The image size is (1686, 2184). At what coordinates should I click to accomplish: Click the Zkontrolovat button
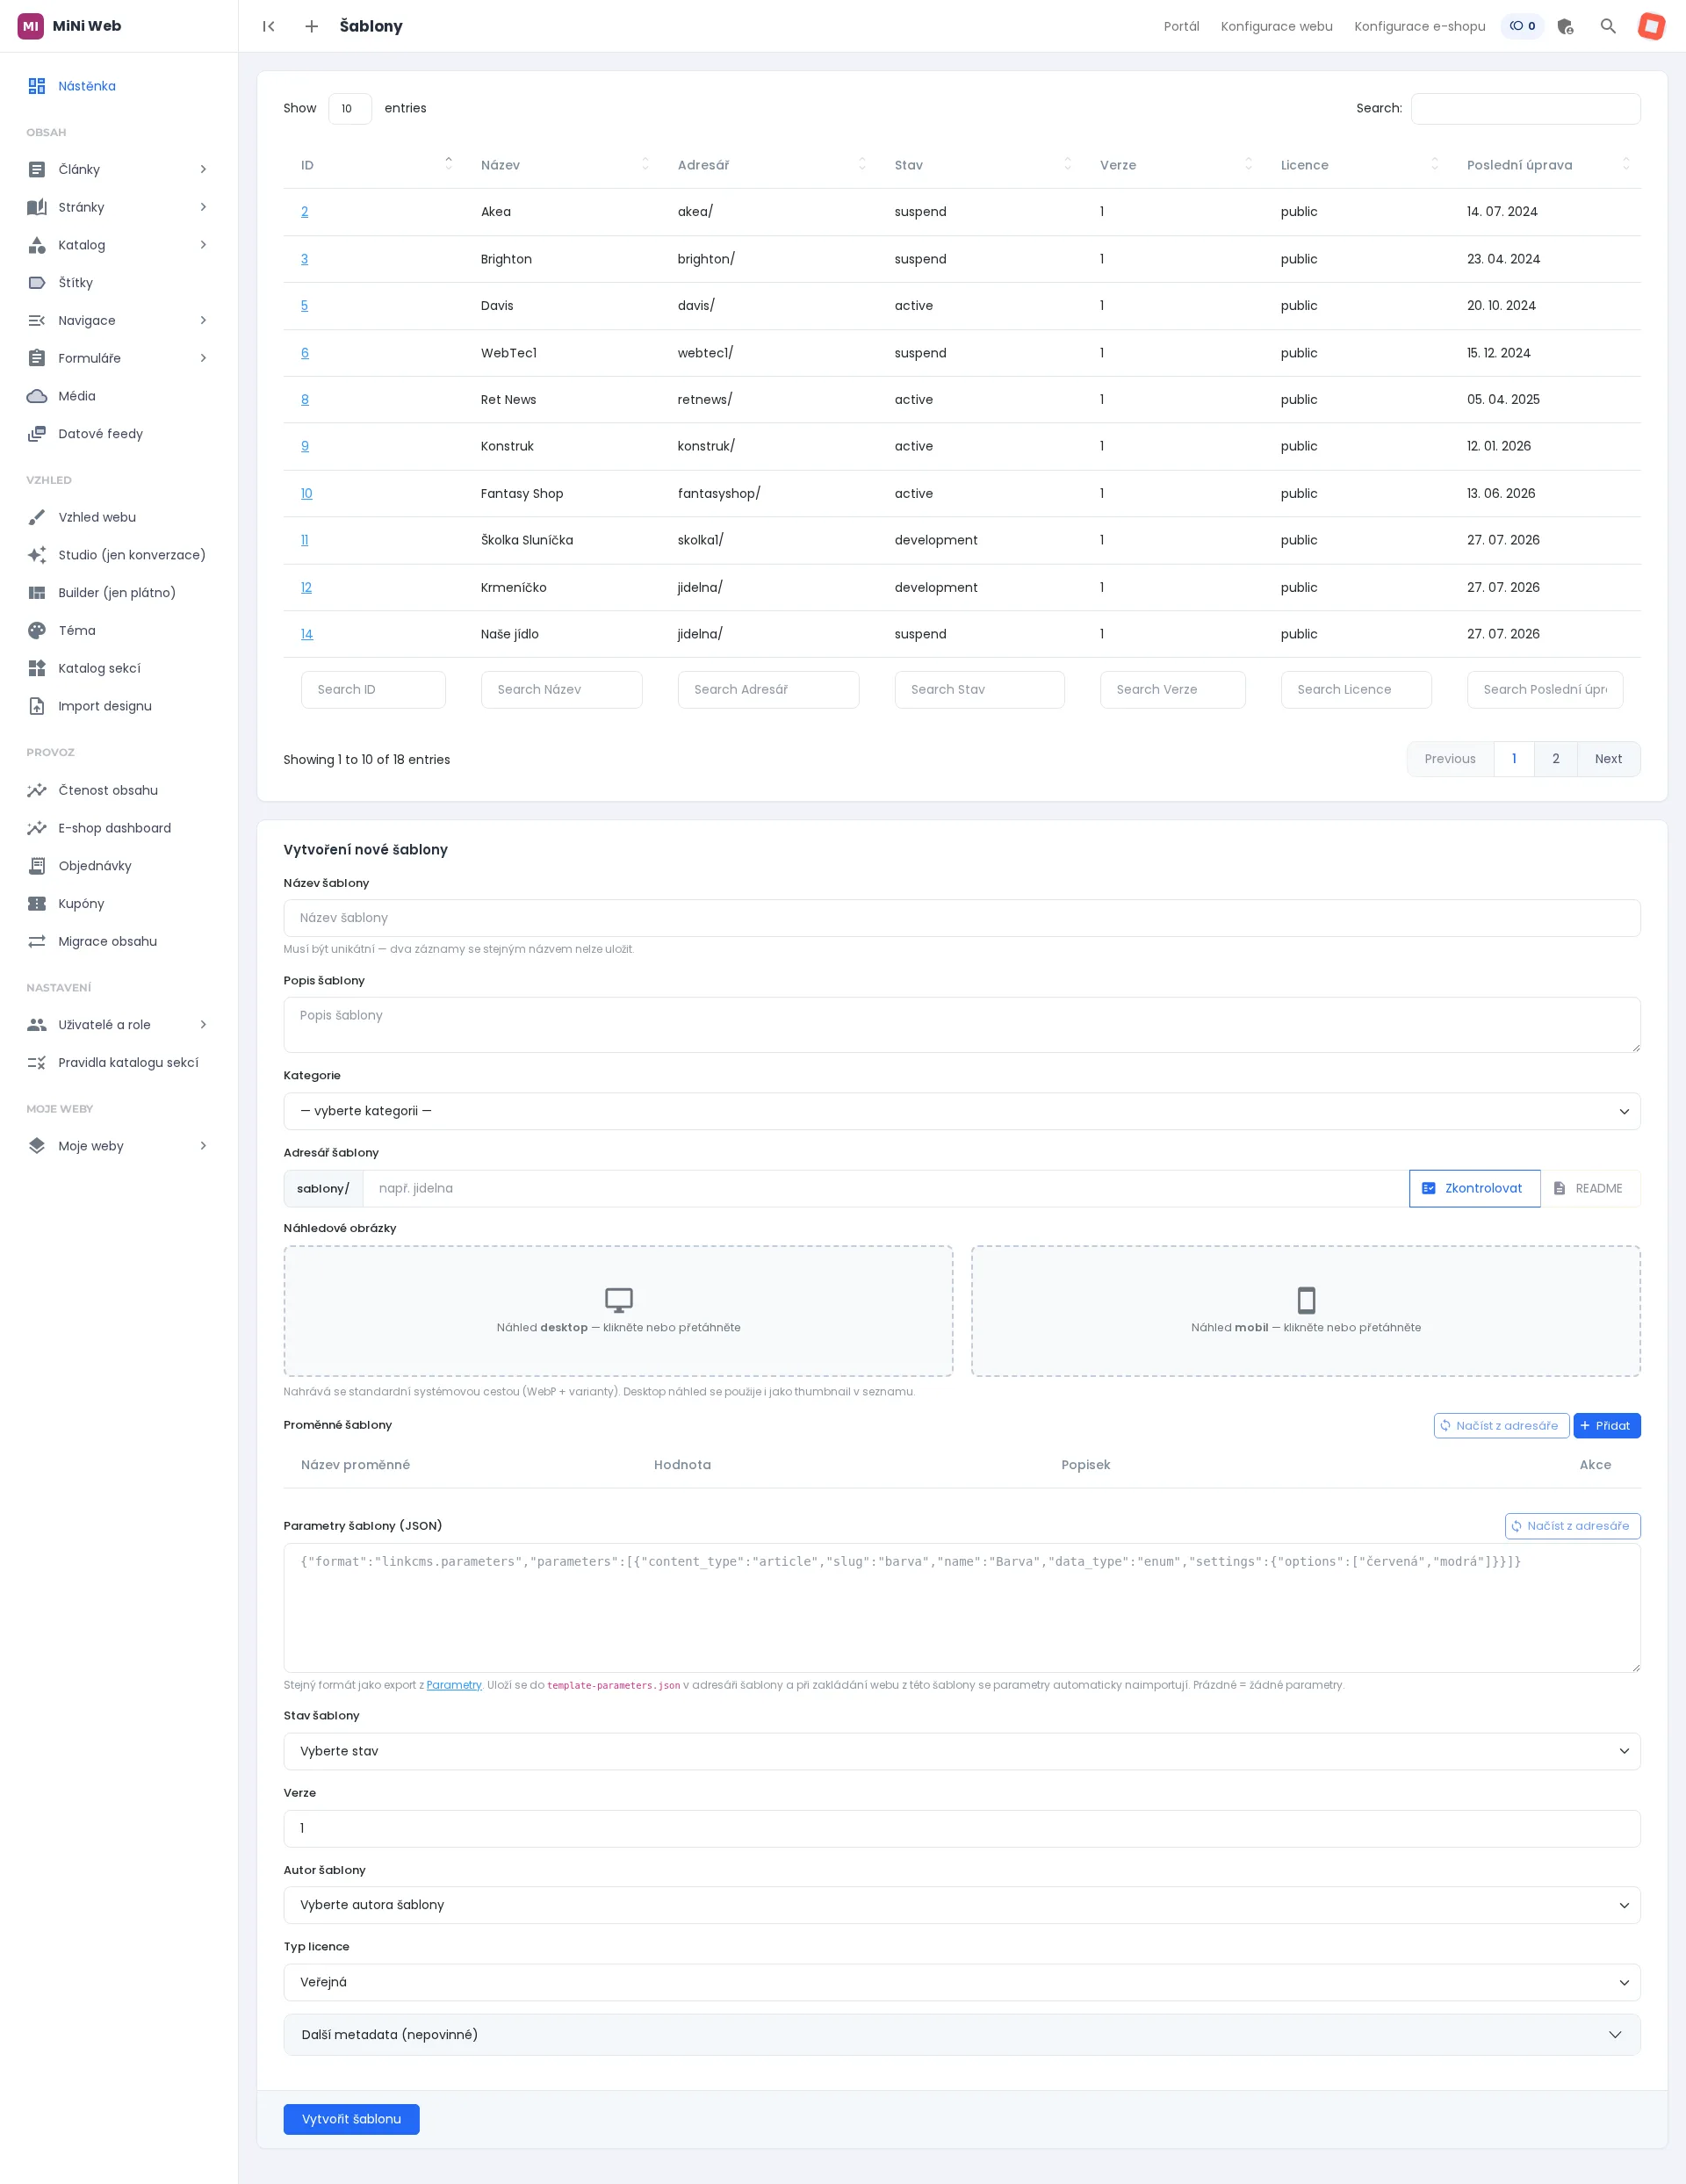click(1474, 1188)
